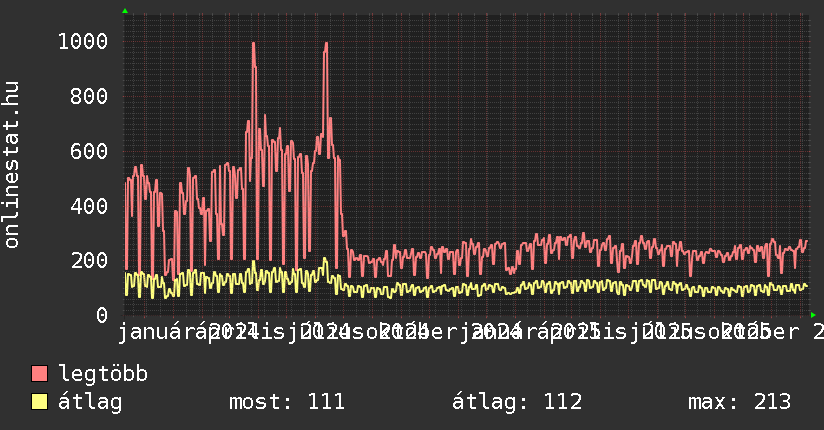Image resolution: width=824 pixels, height=430 pixels.
Task: Click the 200 y-axis label
Action: click(89, 261)
